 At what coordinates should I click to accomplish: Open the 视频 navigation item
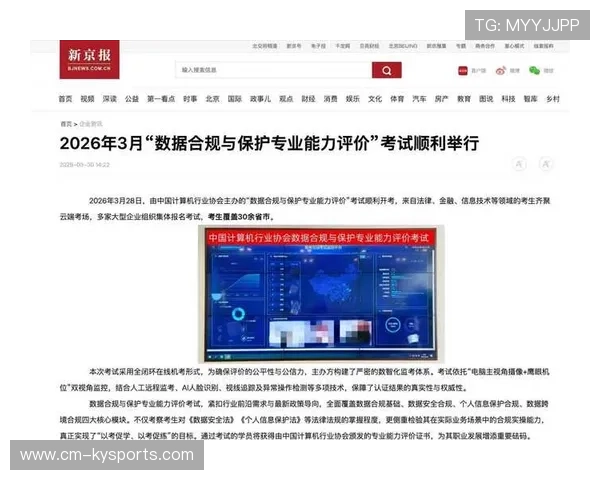87,99
